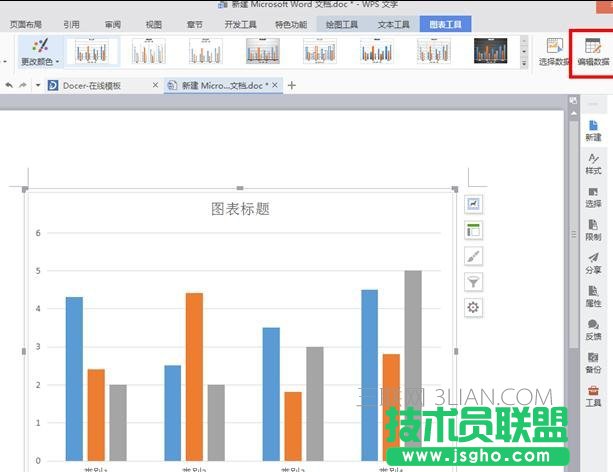Image resolution: width=613 pixels, height=472 pixels.
Task: Open the chart settings gear button
Action: (x=473, y=307)
